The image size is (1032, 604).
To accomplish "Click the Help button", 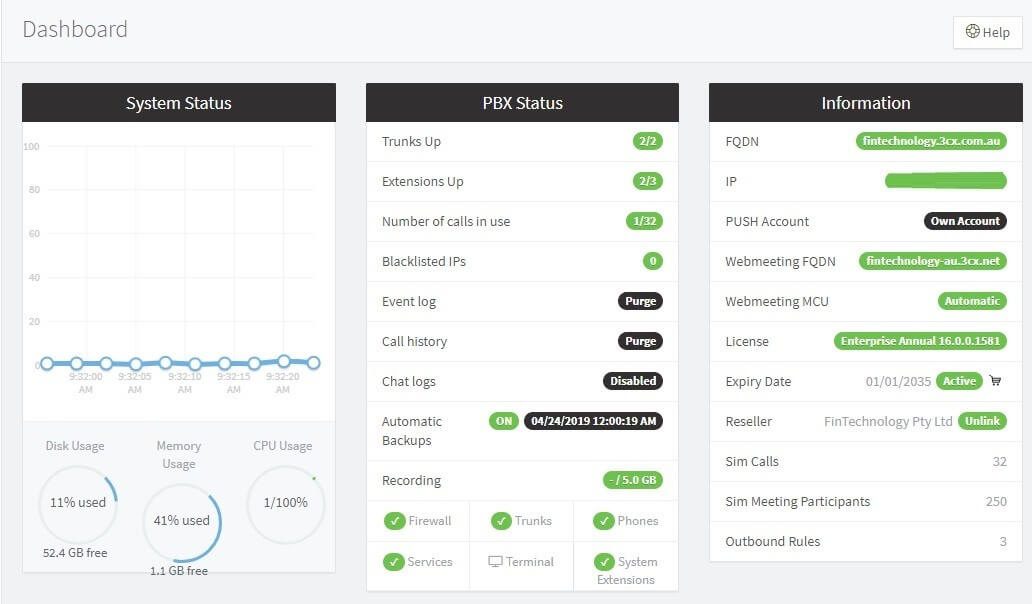I will [x=987, y=32].
